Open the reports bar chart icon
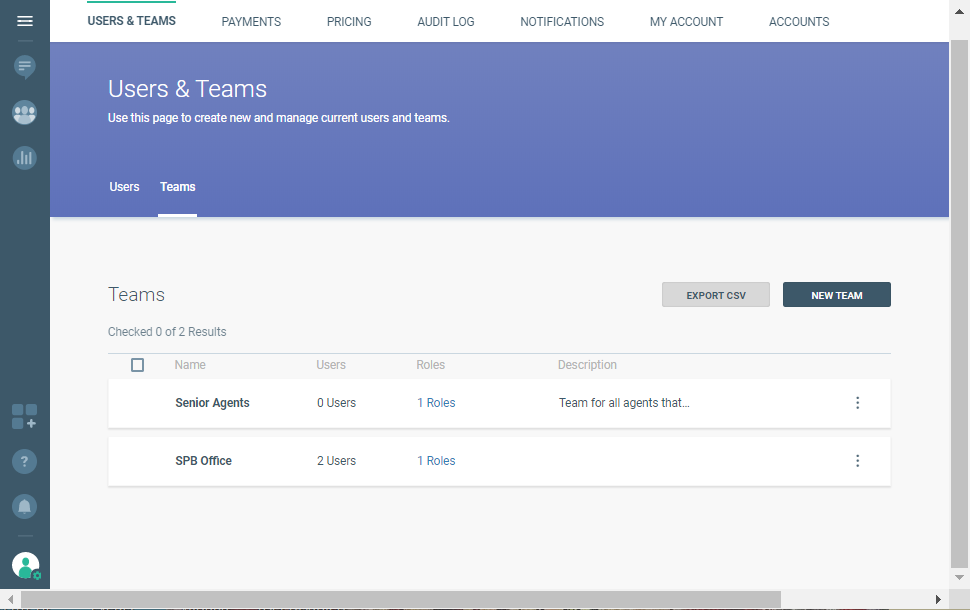The width and height of the screenshot is (970, 610). pyautogui.click(x=25, y=157)
